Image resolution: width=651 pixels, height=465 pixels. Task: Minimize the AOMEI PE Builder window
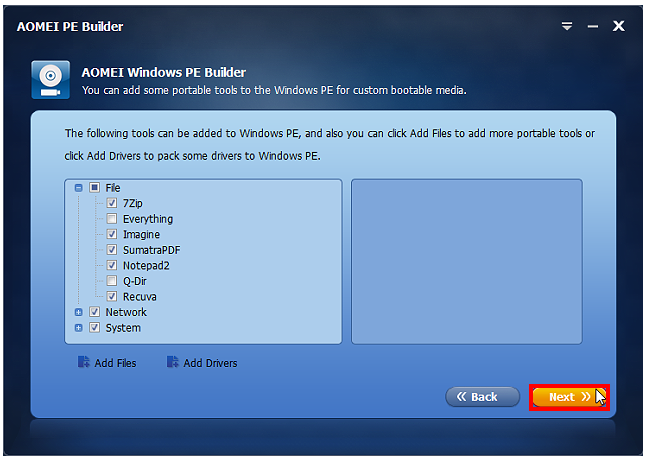click(x=592, y=27)
